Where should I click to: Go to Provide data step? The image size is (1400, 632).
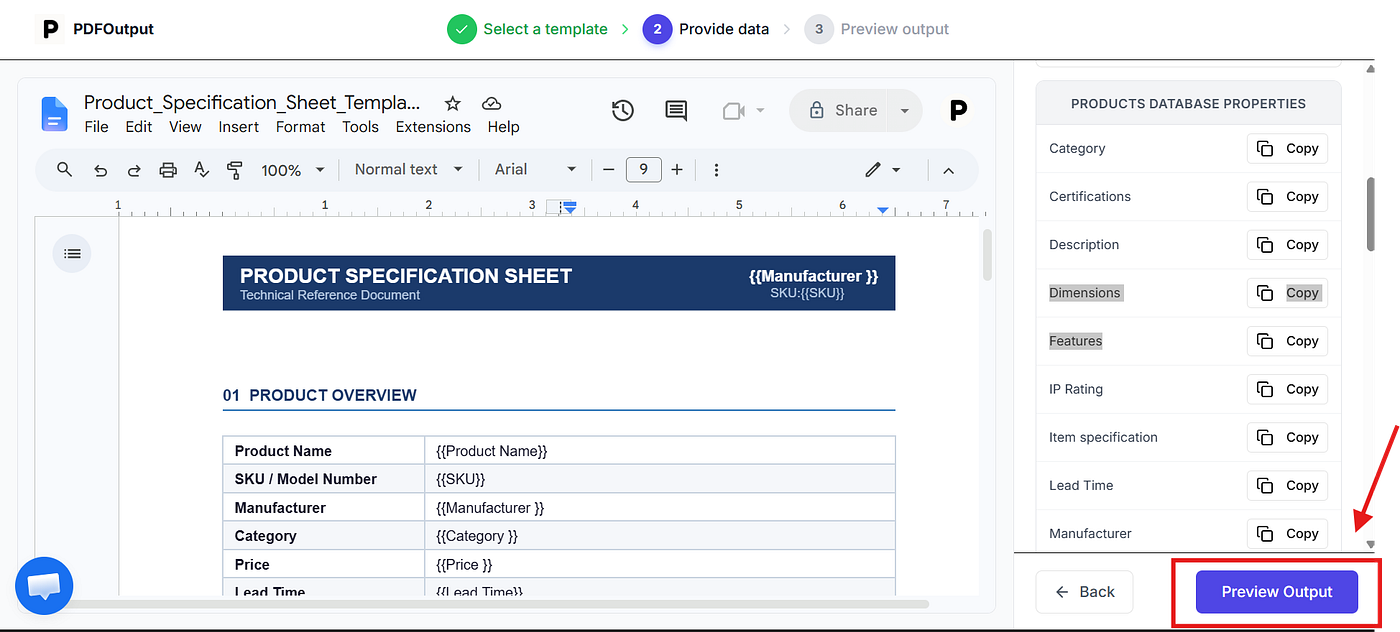[707, 29]
